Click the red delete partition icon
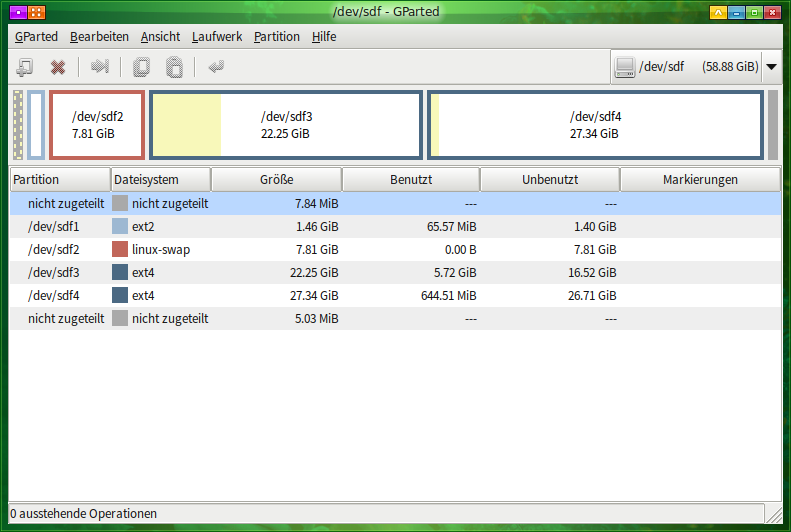791x532 pixels. [58, 68]
